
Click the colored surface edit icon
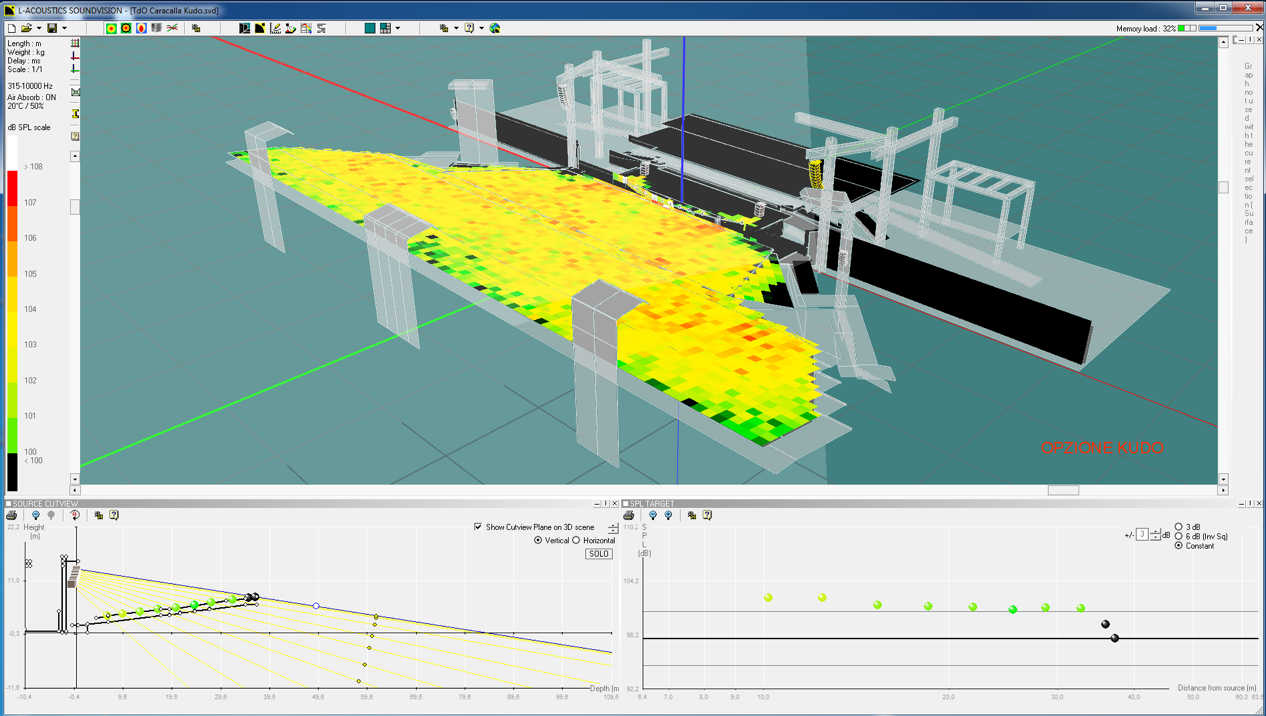pos(290,28)
